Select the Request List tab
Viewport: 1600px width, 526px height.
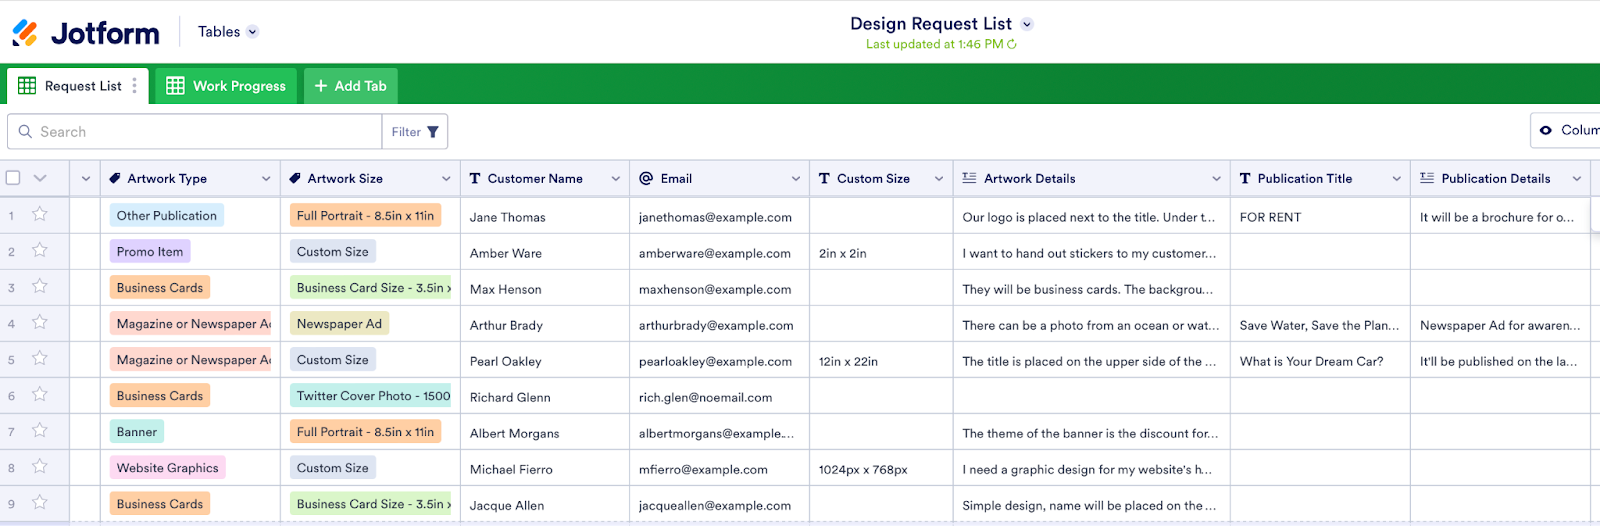72,86
